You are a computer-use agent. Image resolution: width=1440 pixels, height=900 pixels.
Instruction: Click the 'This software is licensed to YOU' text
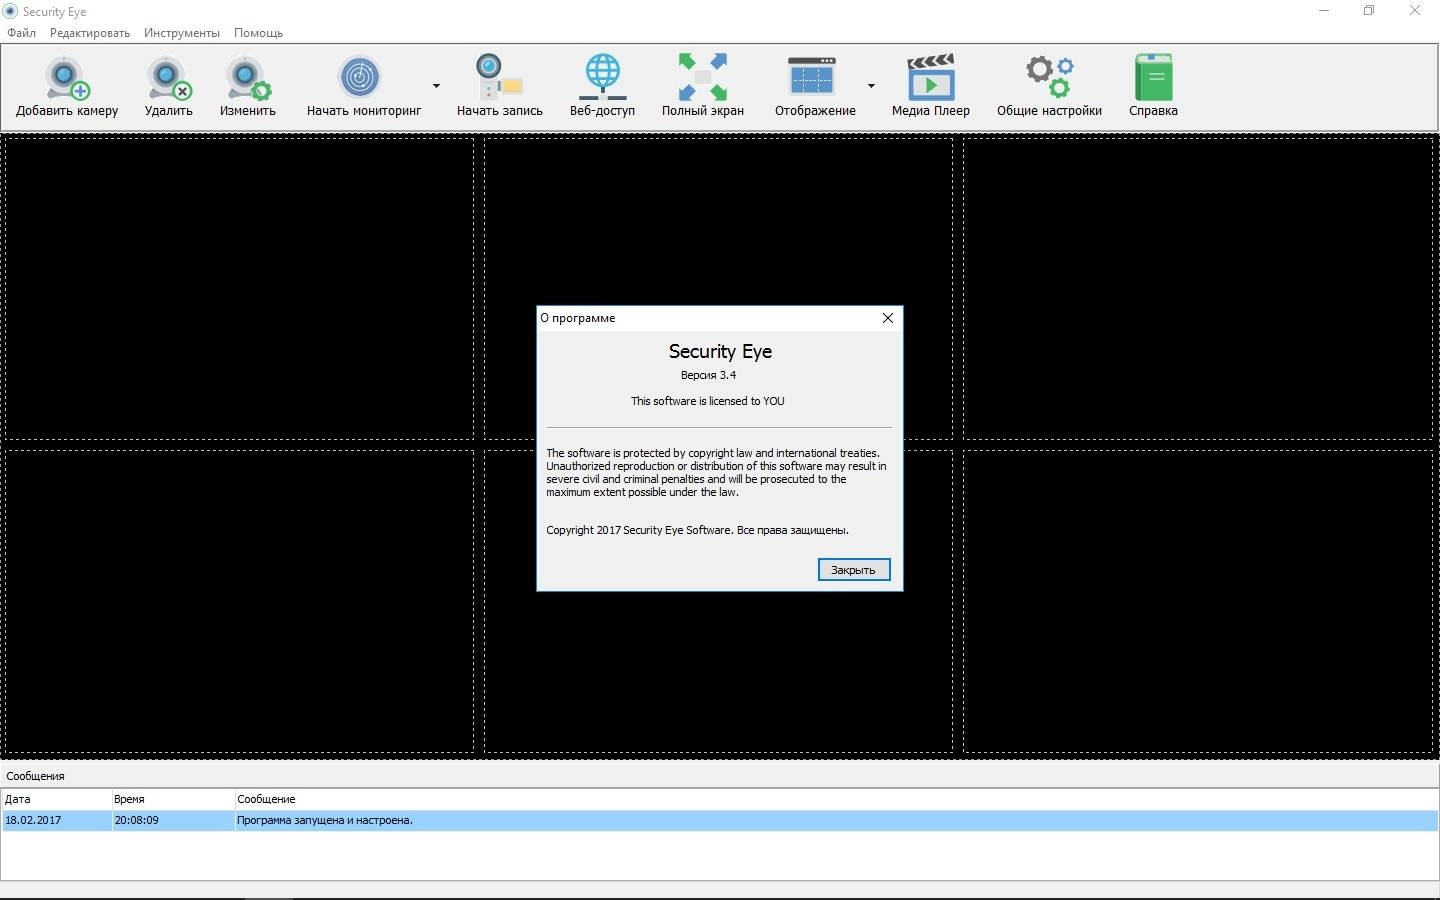click(708, 401)
